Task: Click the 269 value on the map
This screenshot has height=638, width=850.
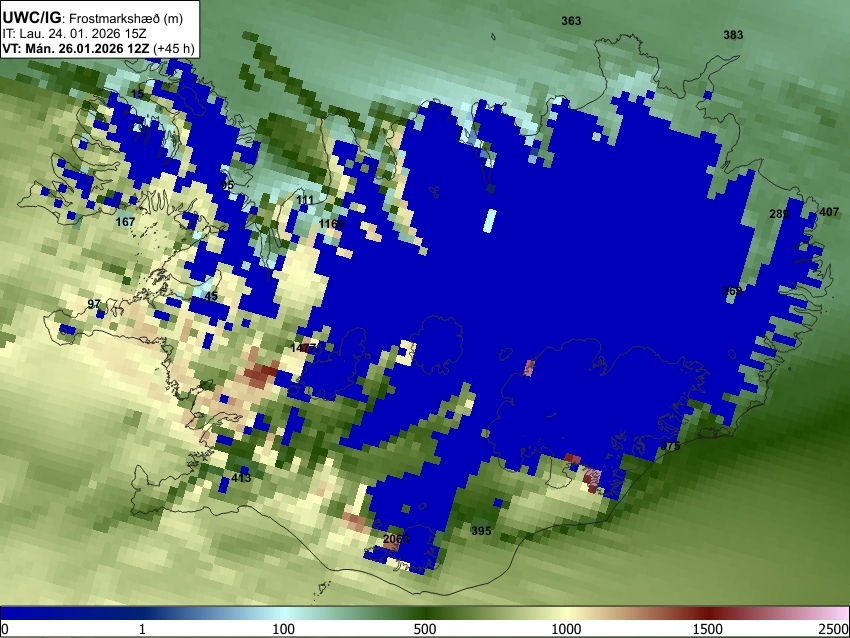Action: [x=732, y=292]
